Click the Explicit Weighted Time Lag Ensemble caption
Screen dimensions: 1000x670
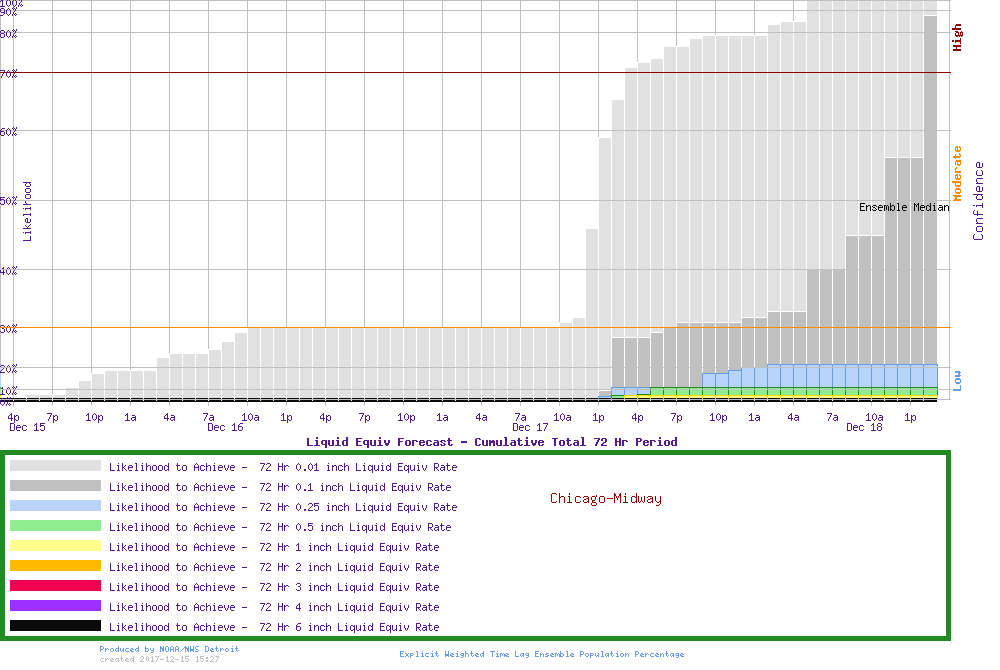pos(541,654)
